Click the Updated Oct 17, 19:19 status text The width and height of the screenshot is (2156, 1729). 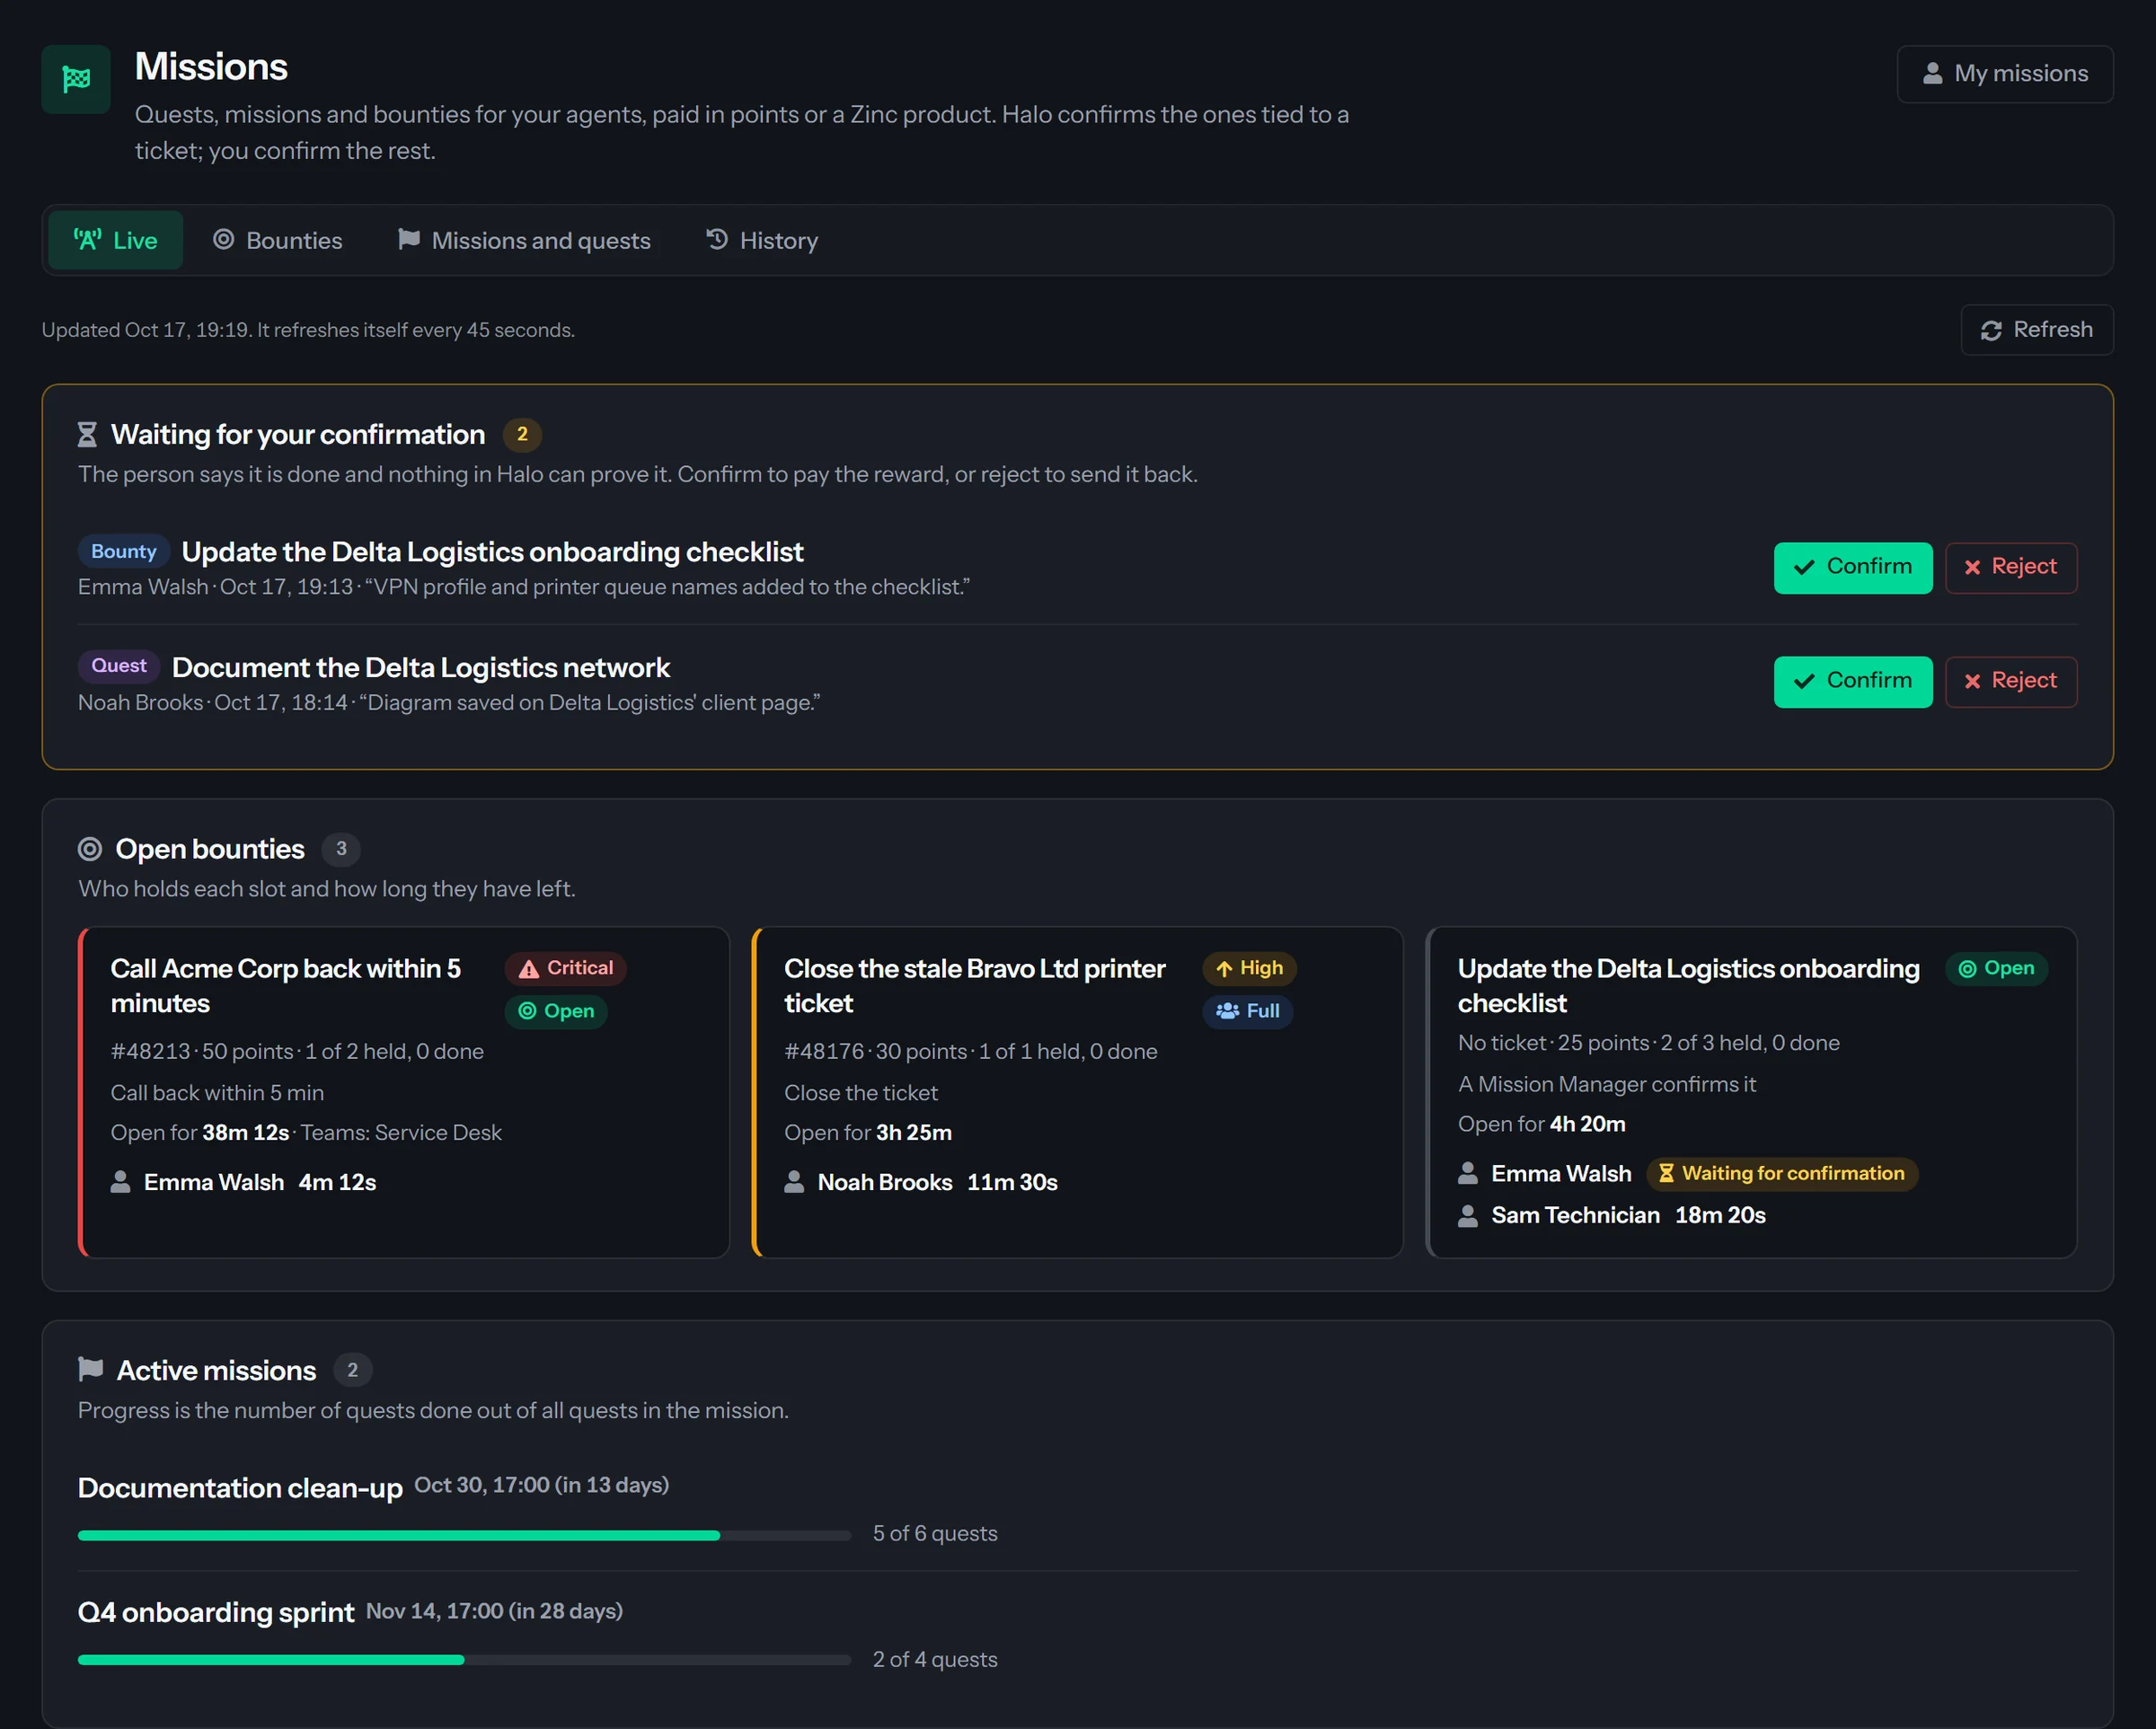(x=308, y=330)
